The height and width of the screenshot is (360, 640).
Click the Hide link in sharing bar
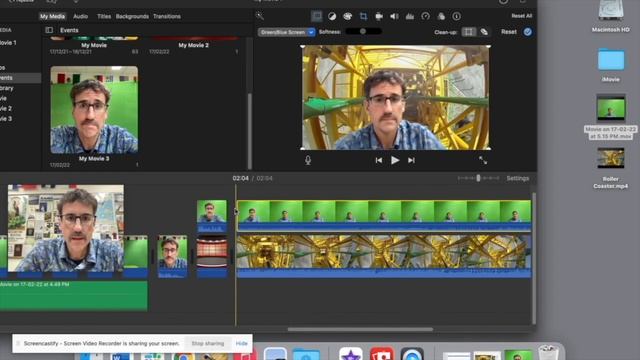[x=242, y=344]
